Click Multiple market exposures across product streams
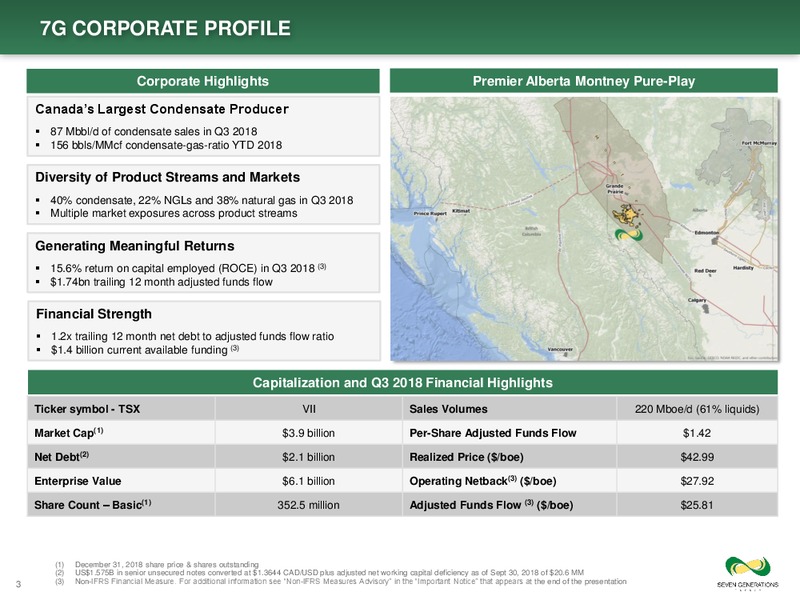This screenshot has width=800, height=600. pyautogui.click(x=173, y=213)
